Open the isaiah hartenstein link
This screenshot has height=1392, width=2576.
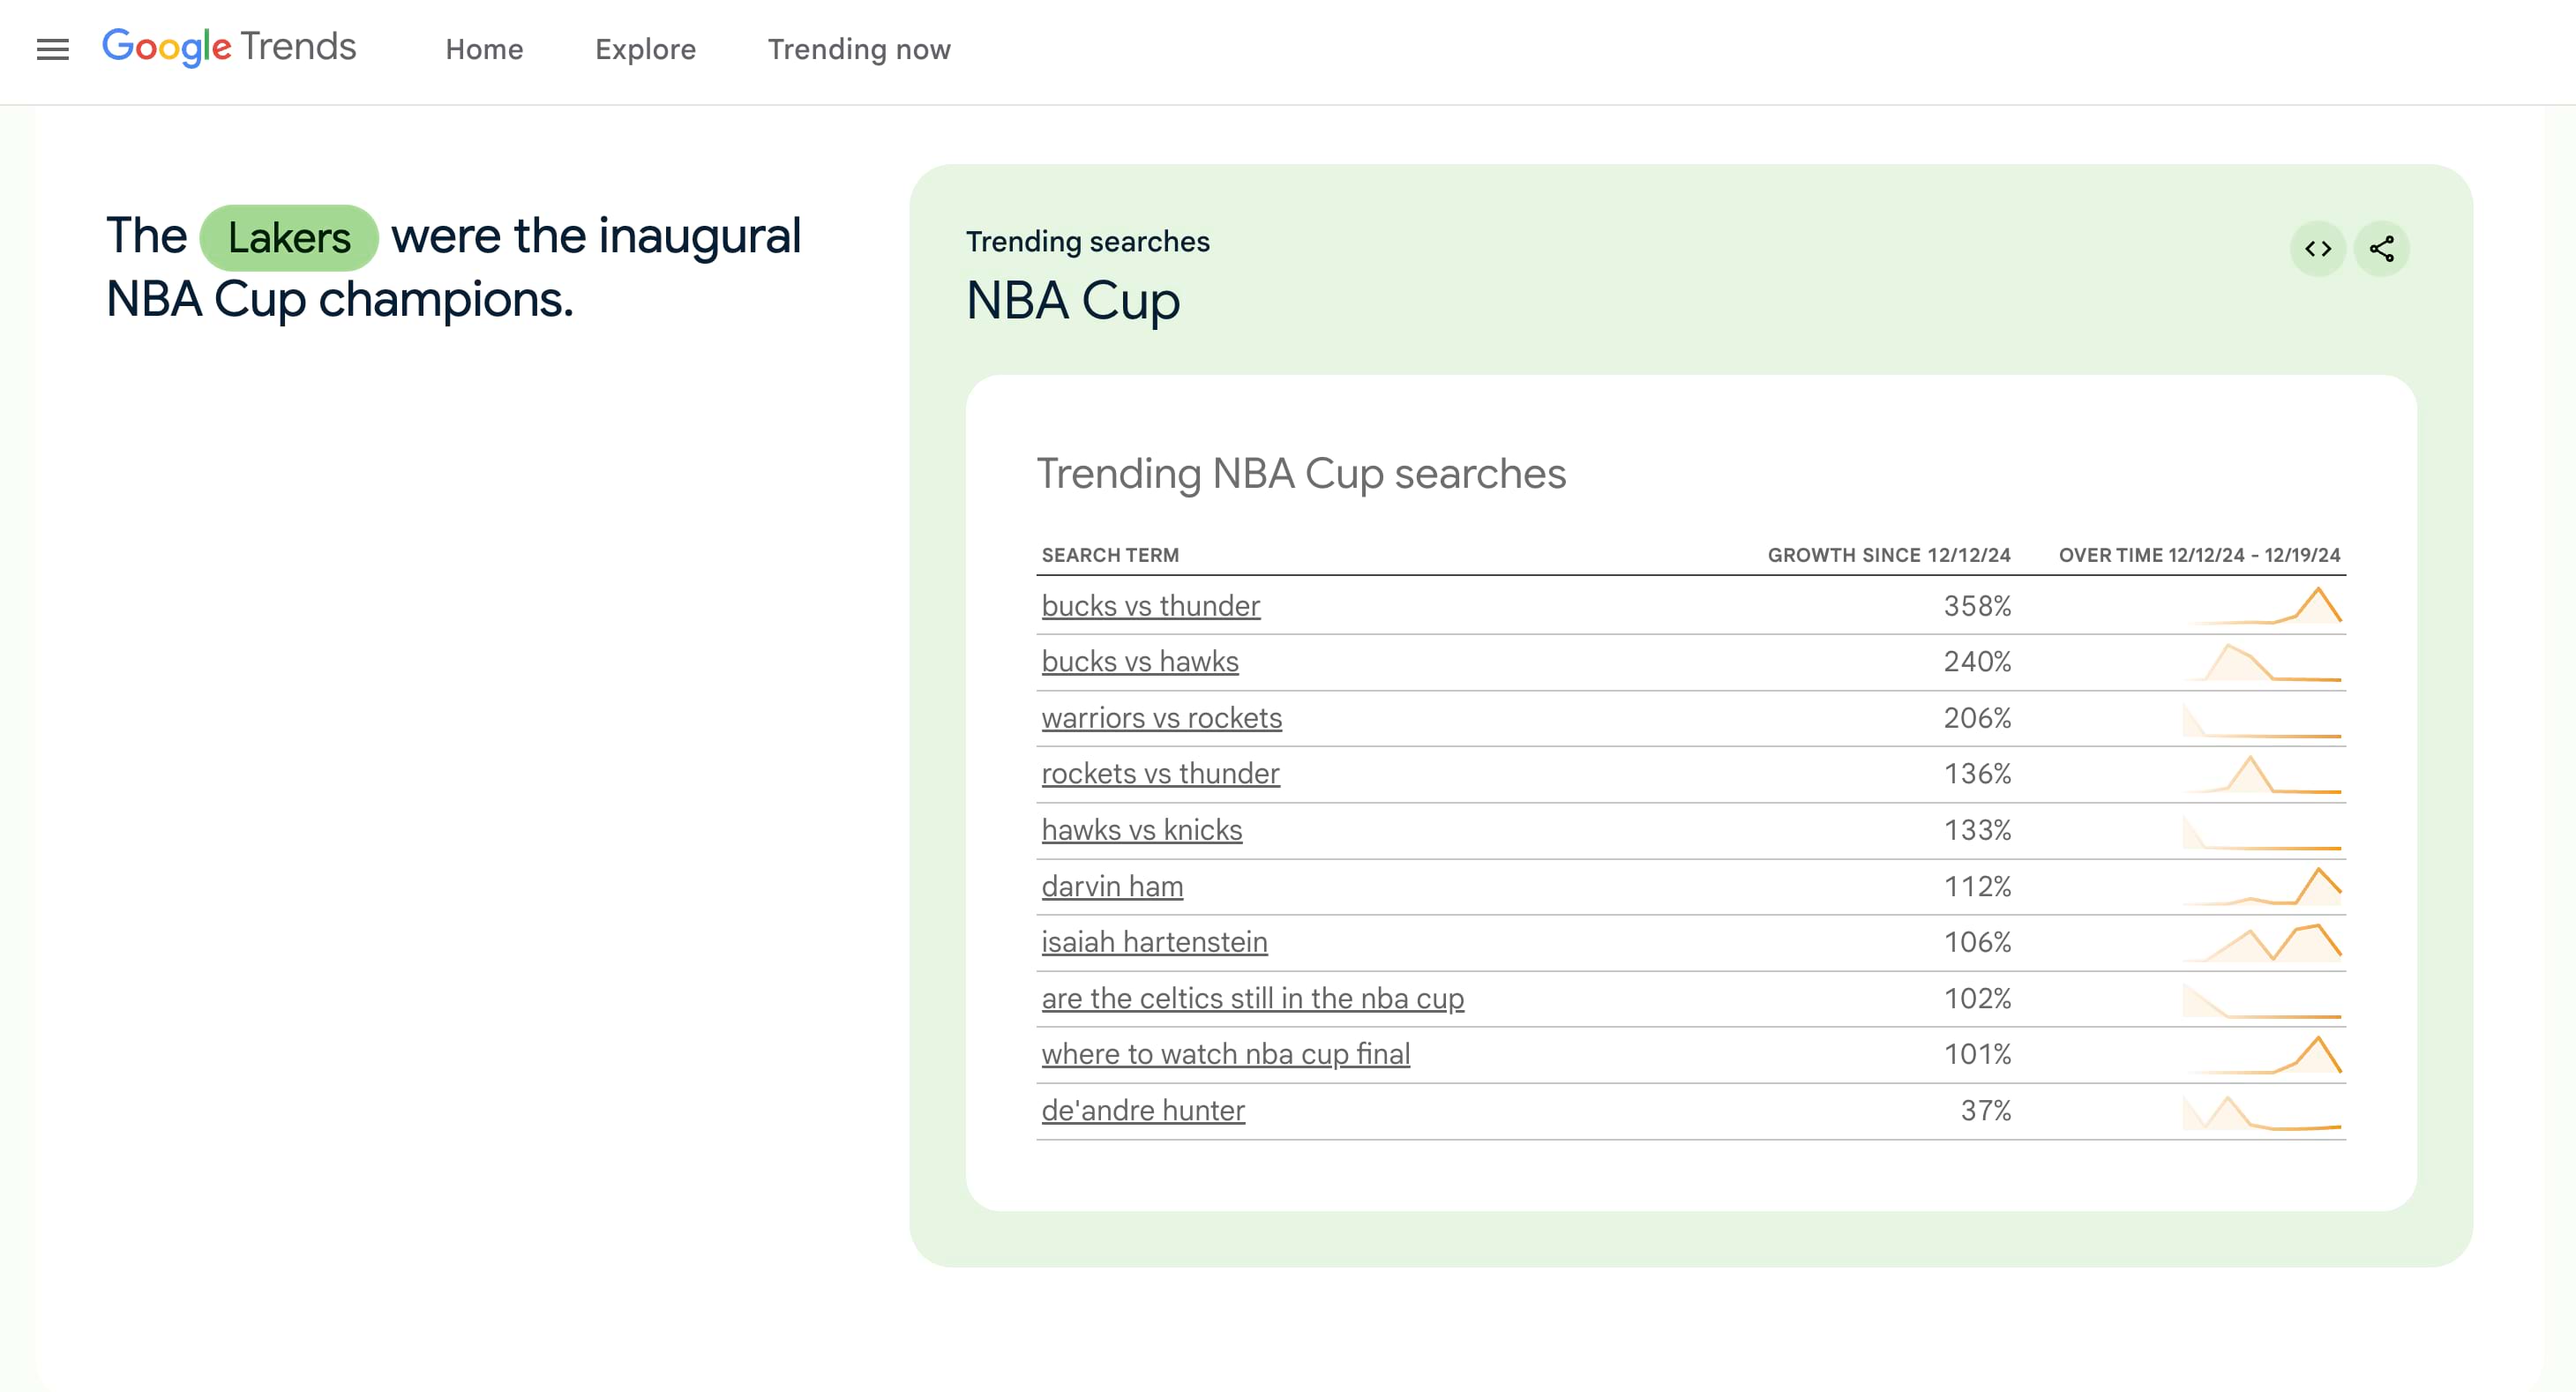pos(1154,941)
